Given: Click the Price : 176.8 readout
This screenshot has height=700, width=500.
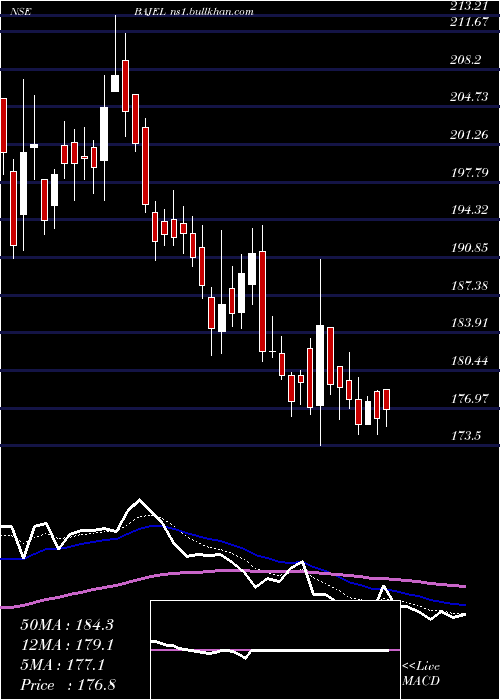Looking at the screenshot, I should [68, 685].
